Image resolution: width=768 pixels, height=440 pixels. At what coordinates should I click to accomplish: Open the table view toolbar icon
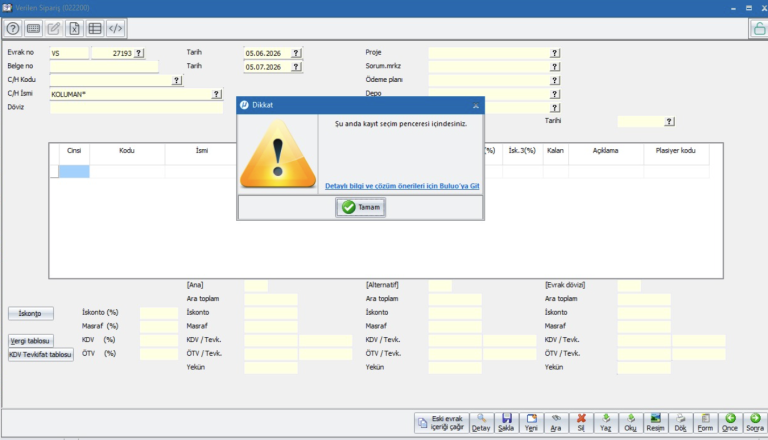tap(95, 28)
